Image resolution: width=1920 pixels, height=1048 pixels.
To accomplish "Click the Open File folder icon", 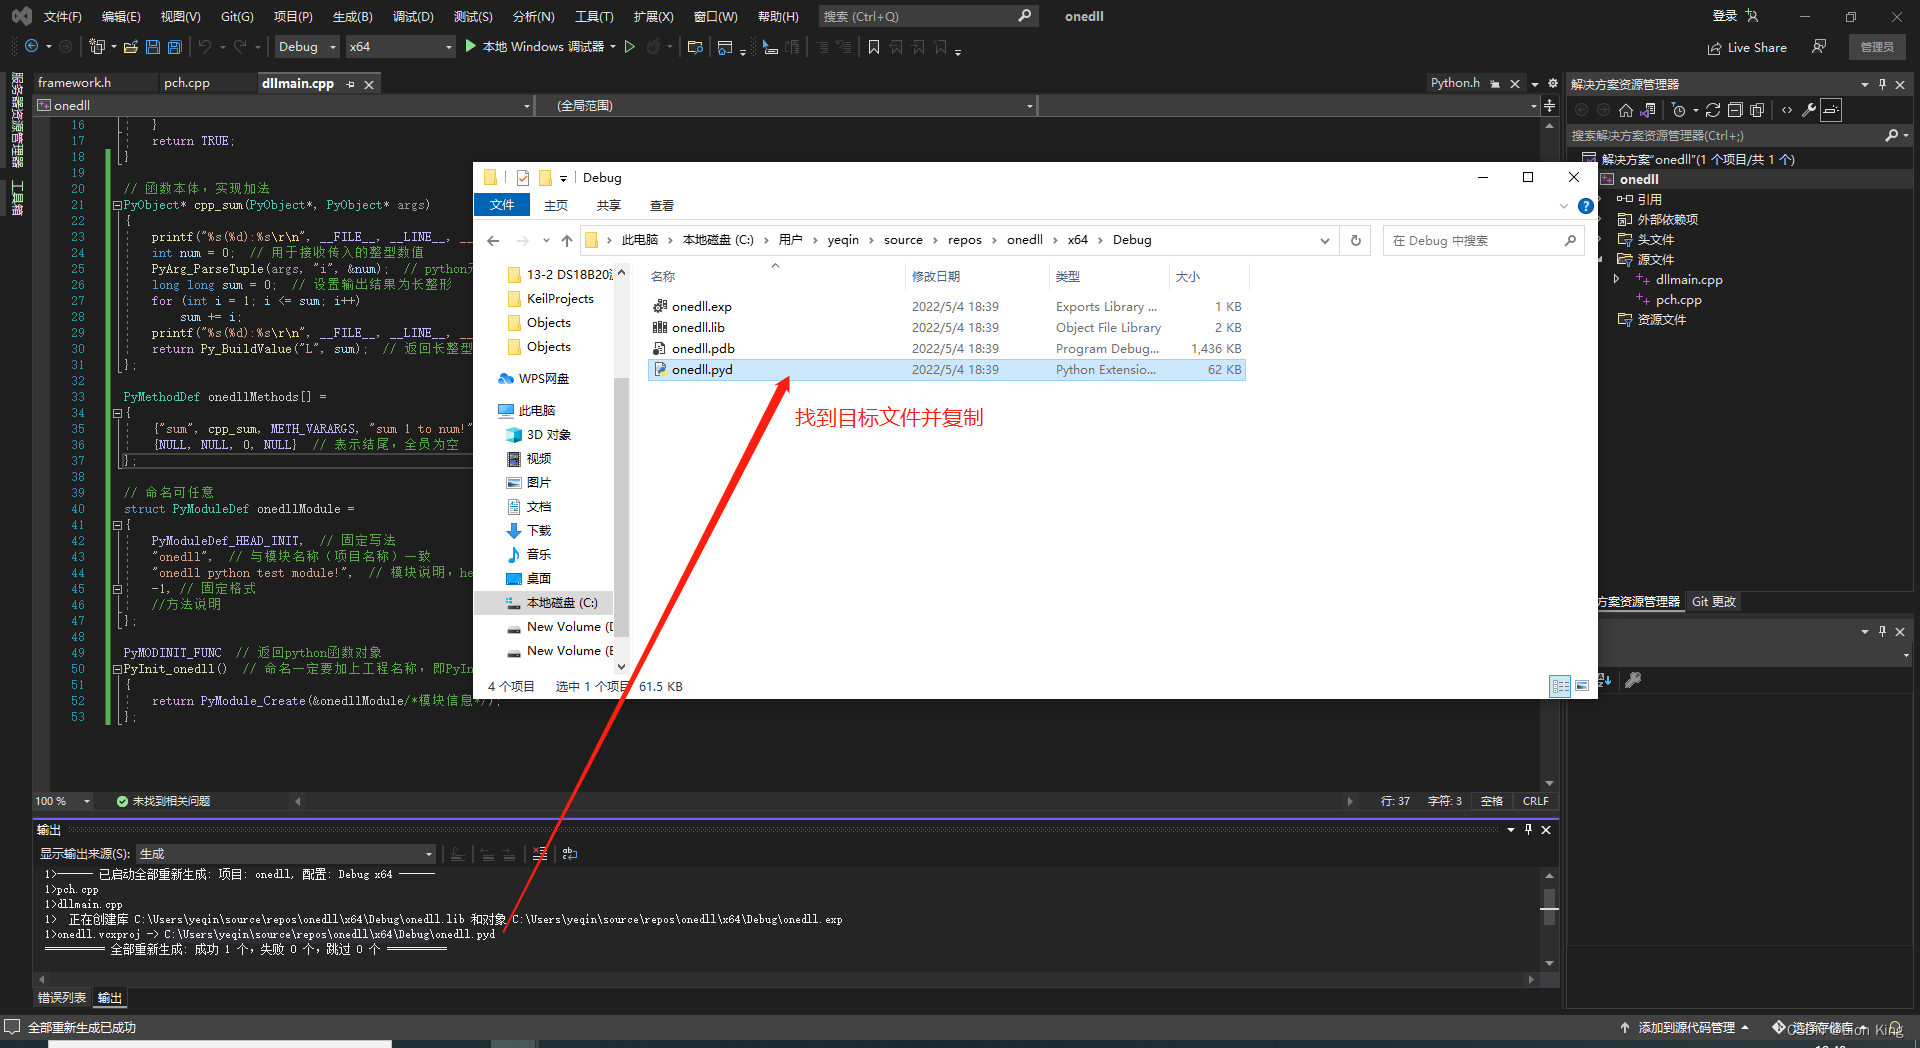I will [x=130, y=47].
